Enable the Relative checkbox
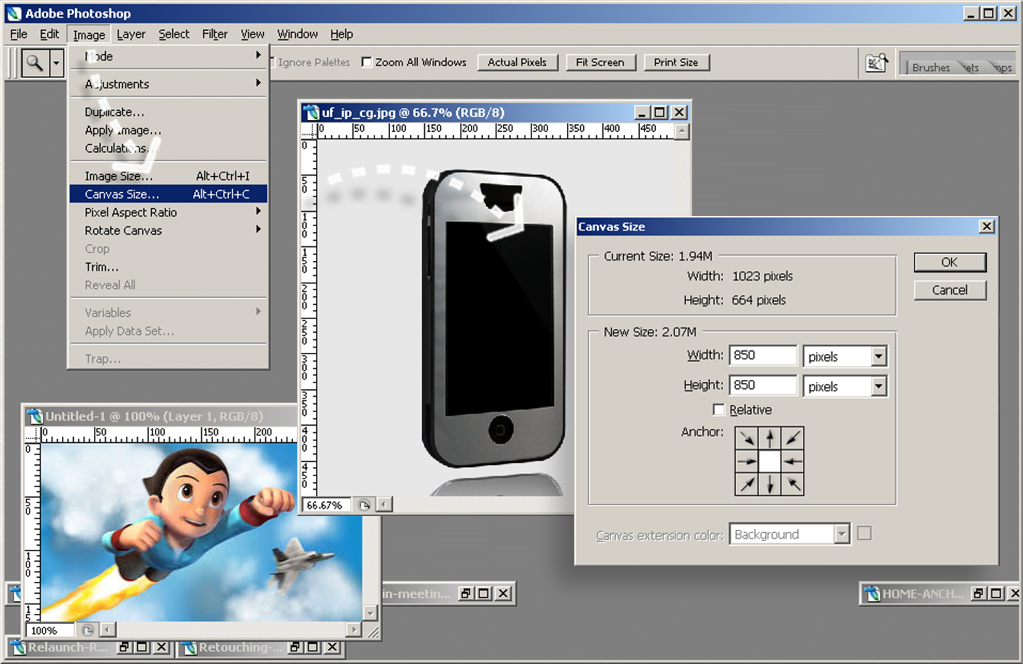This screenshot has width=1023, height=664. click(x=718, y=410)
